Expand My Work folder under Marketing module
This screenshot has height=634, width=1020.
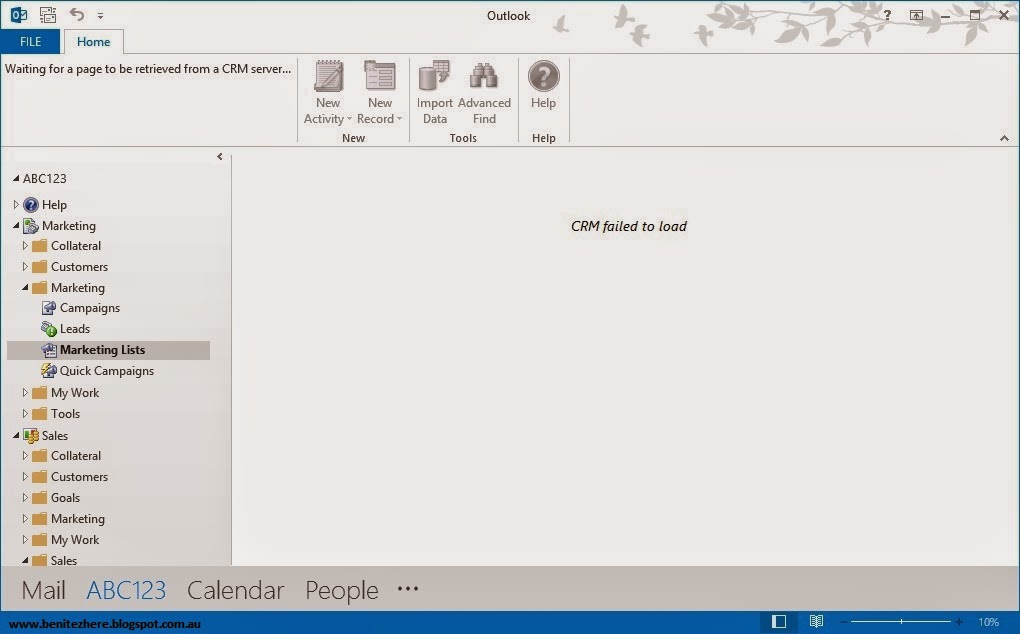click(25, 393)
